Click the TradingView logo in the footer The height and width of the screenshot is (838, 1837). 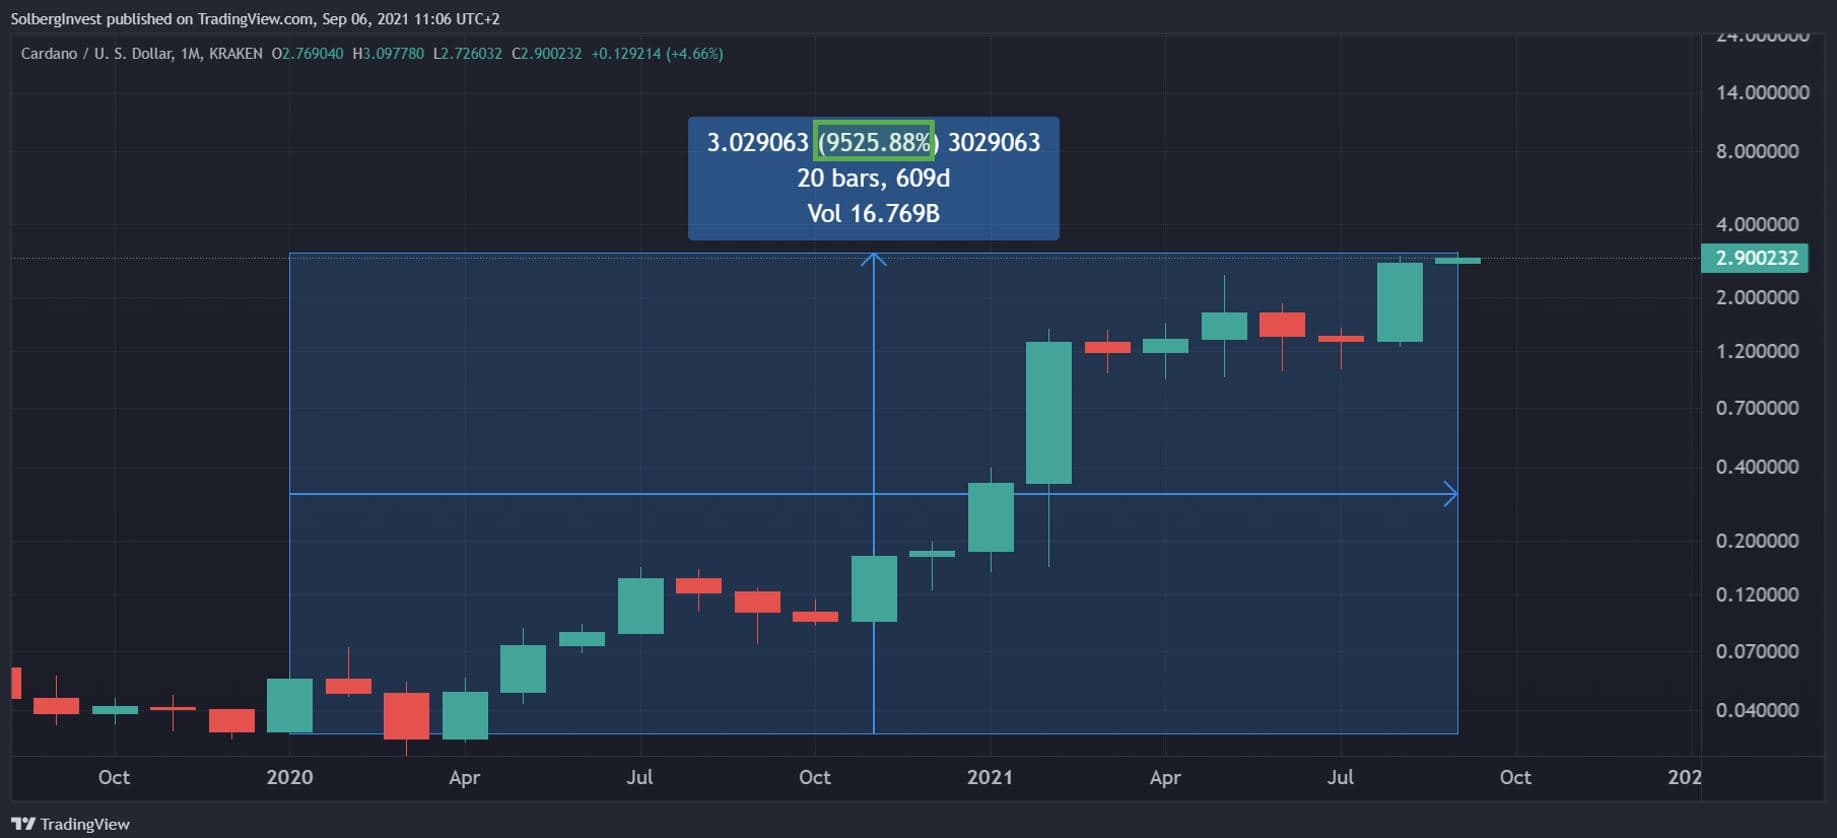point(70,824)
